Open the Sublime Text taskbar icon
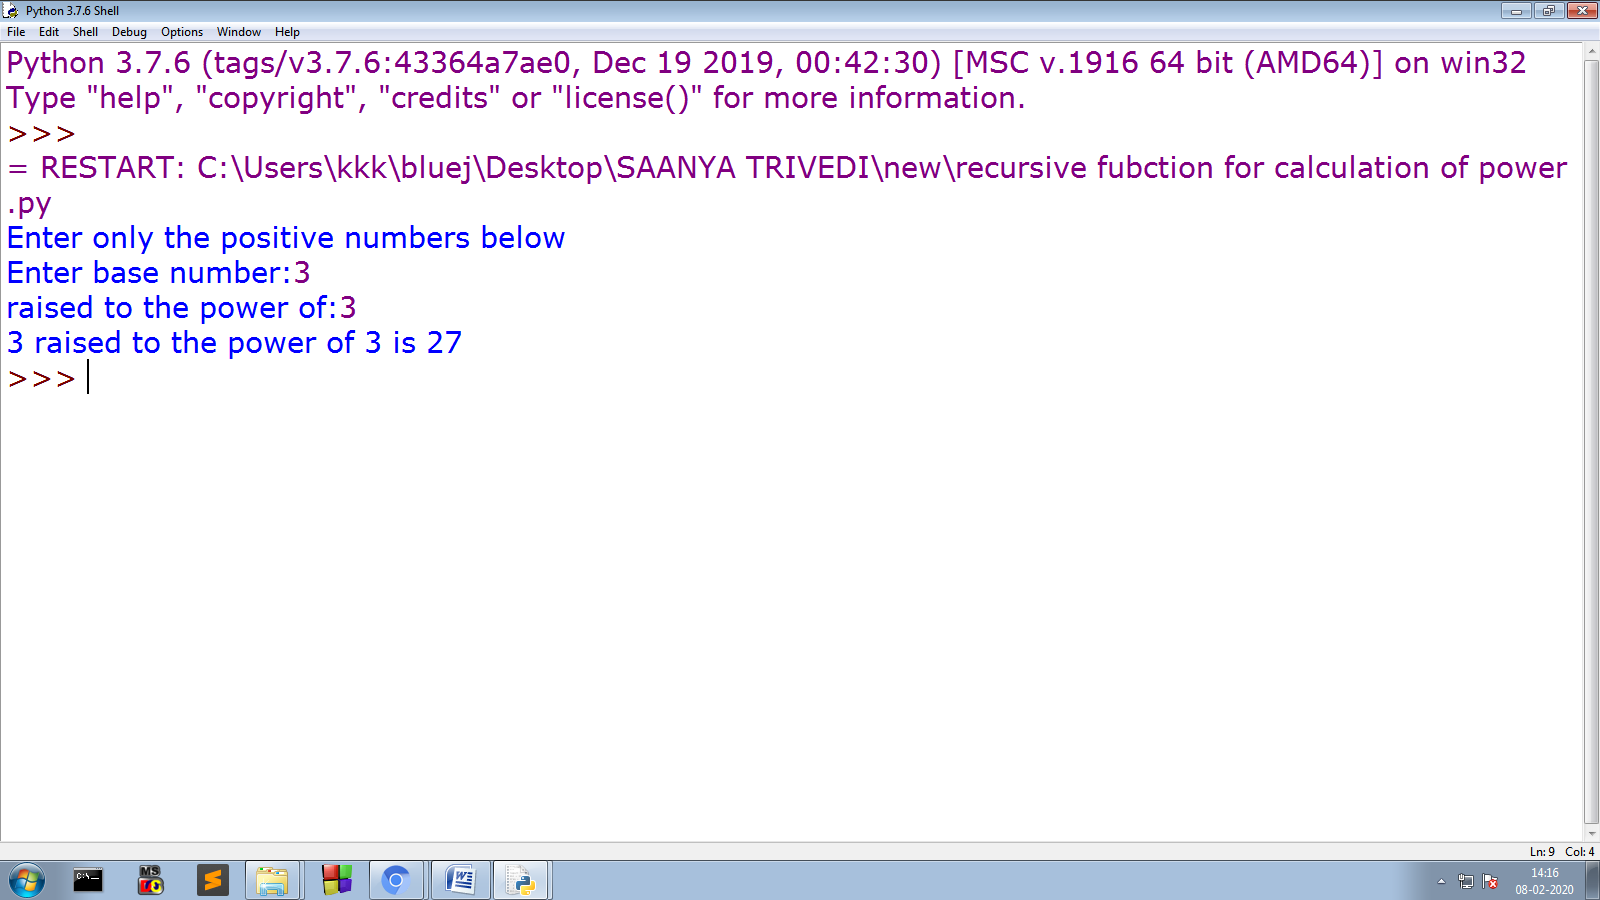1600x900 pixels. click(213, 880)
